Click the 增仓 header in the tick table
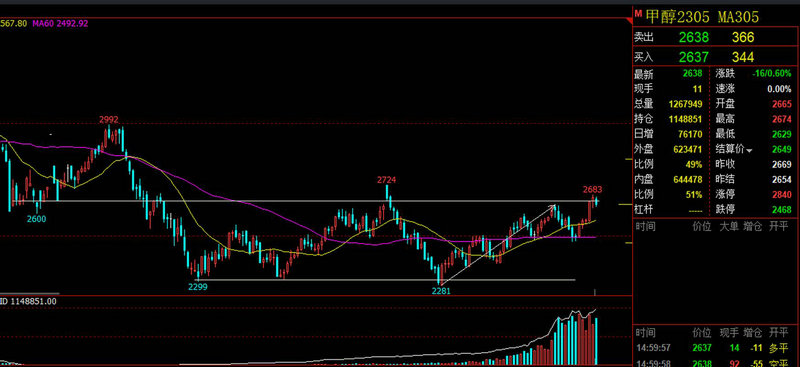This screenshot has width=800, height=367. point(753,333)
